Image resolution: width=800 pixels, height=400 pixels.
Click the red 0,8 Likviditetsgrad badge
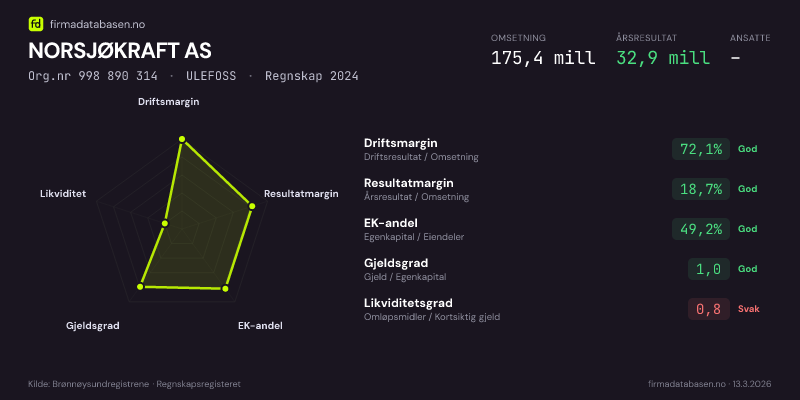coord(708,309)
